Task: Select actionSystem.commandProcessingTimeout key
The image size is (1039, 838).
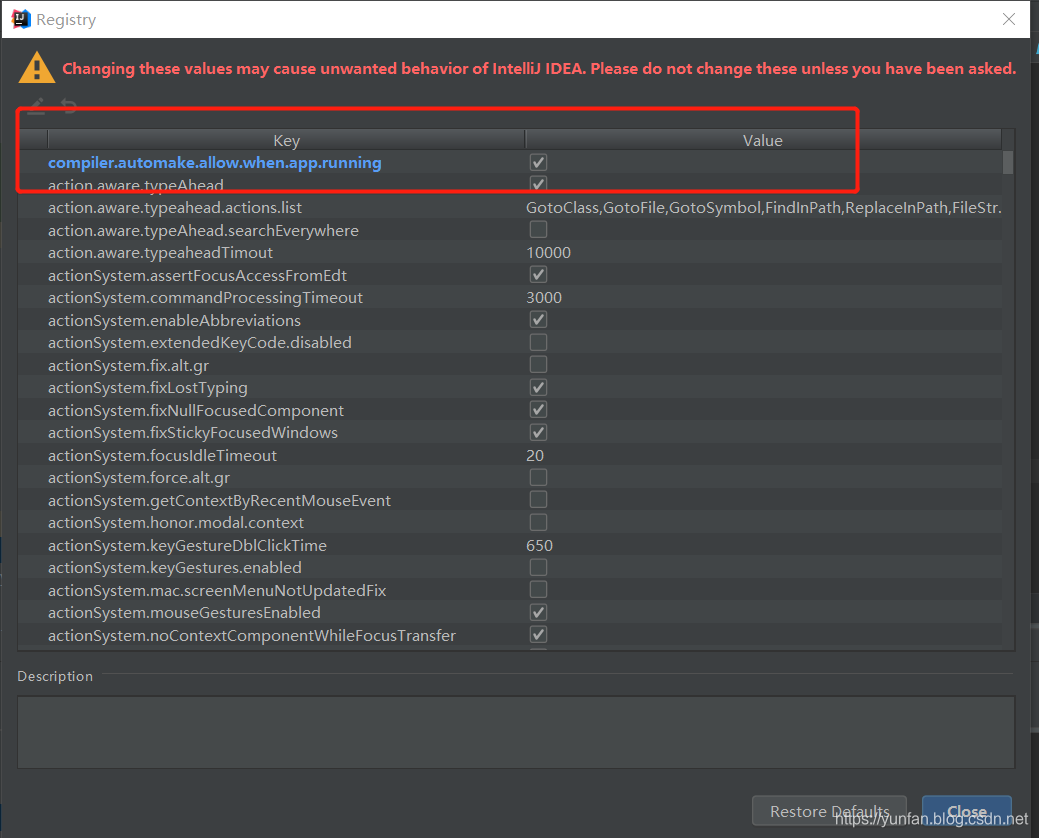Action: coord(205,297)
